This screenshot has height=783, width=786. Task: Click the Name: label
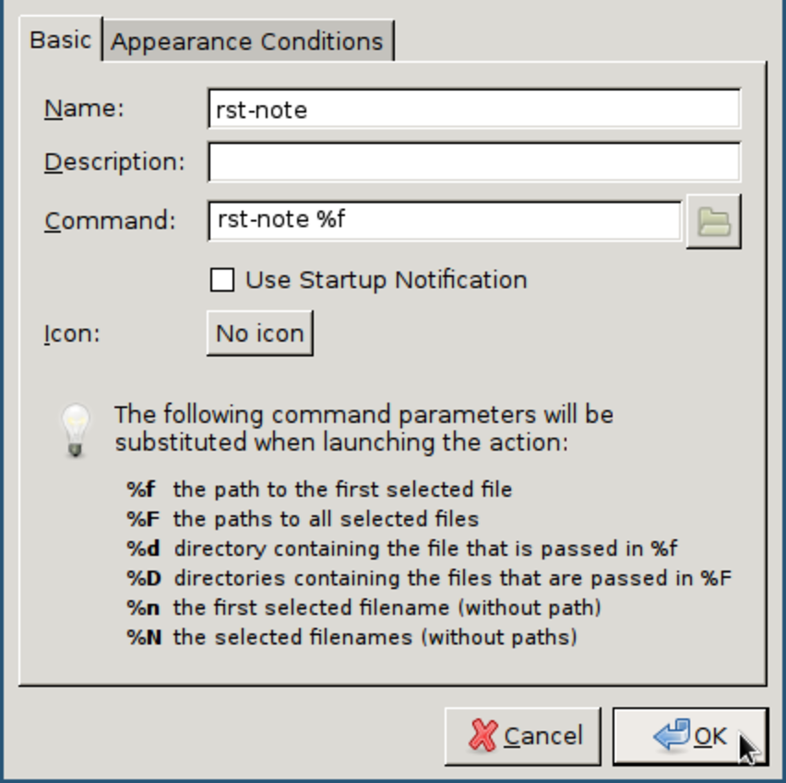[84, 109]
